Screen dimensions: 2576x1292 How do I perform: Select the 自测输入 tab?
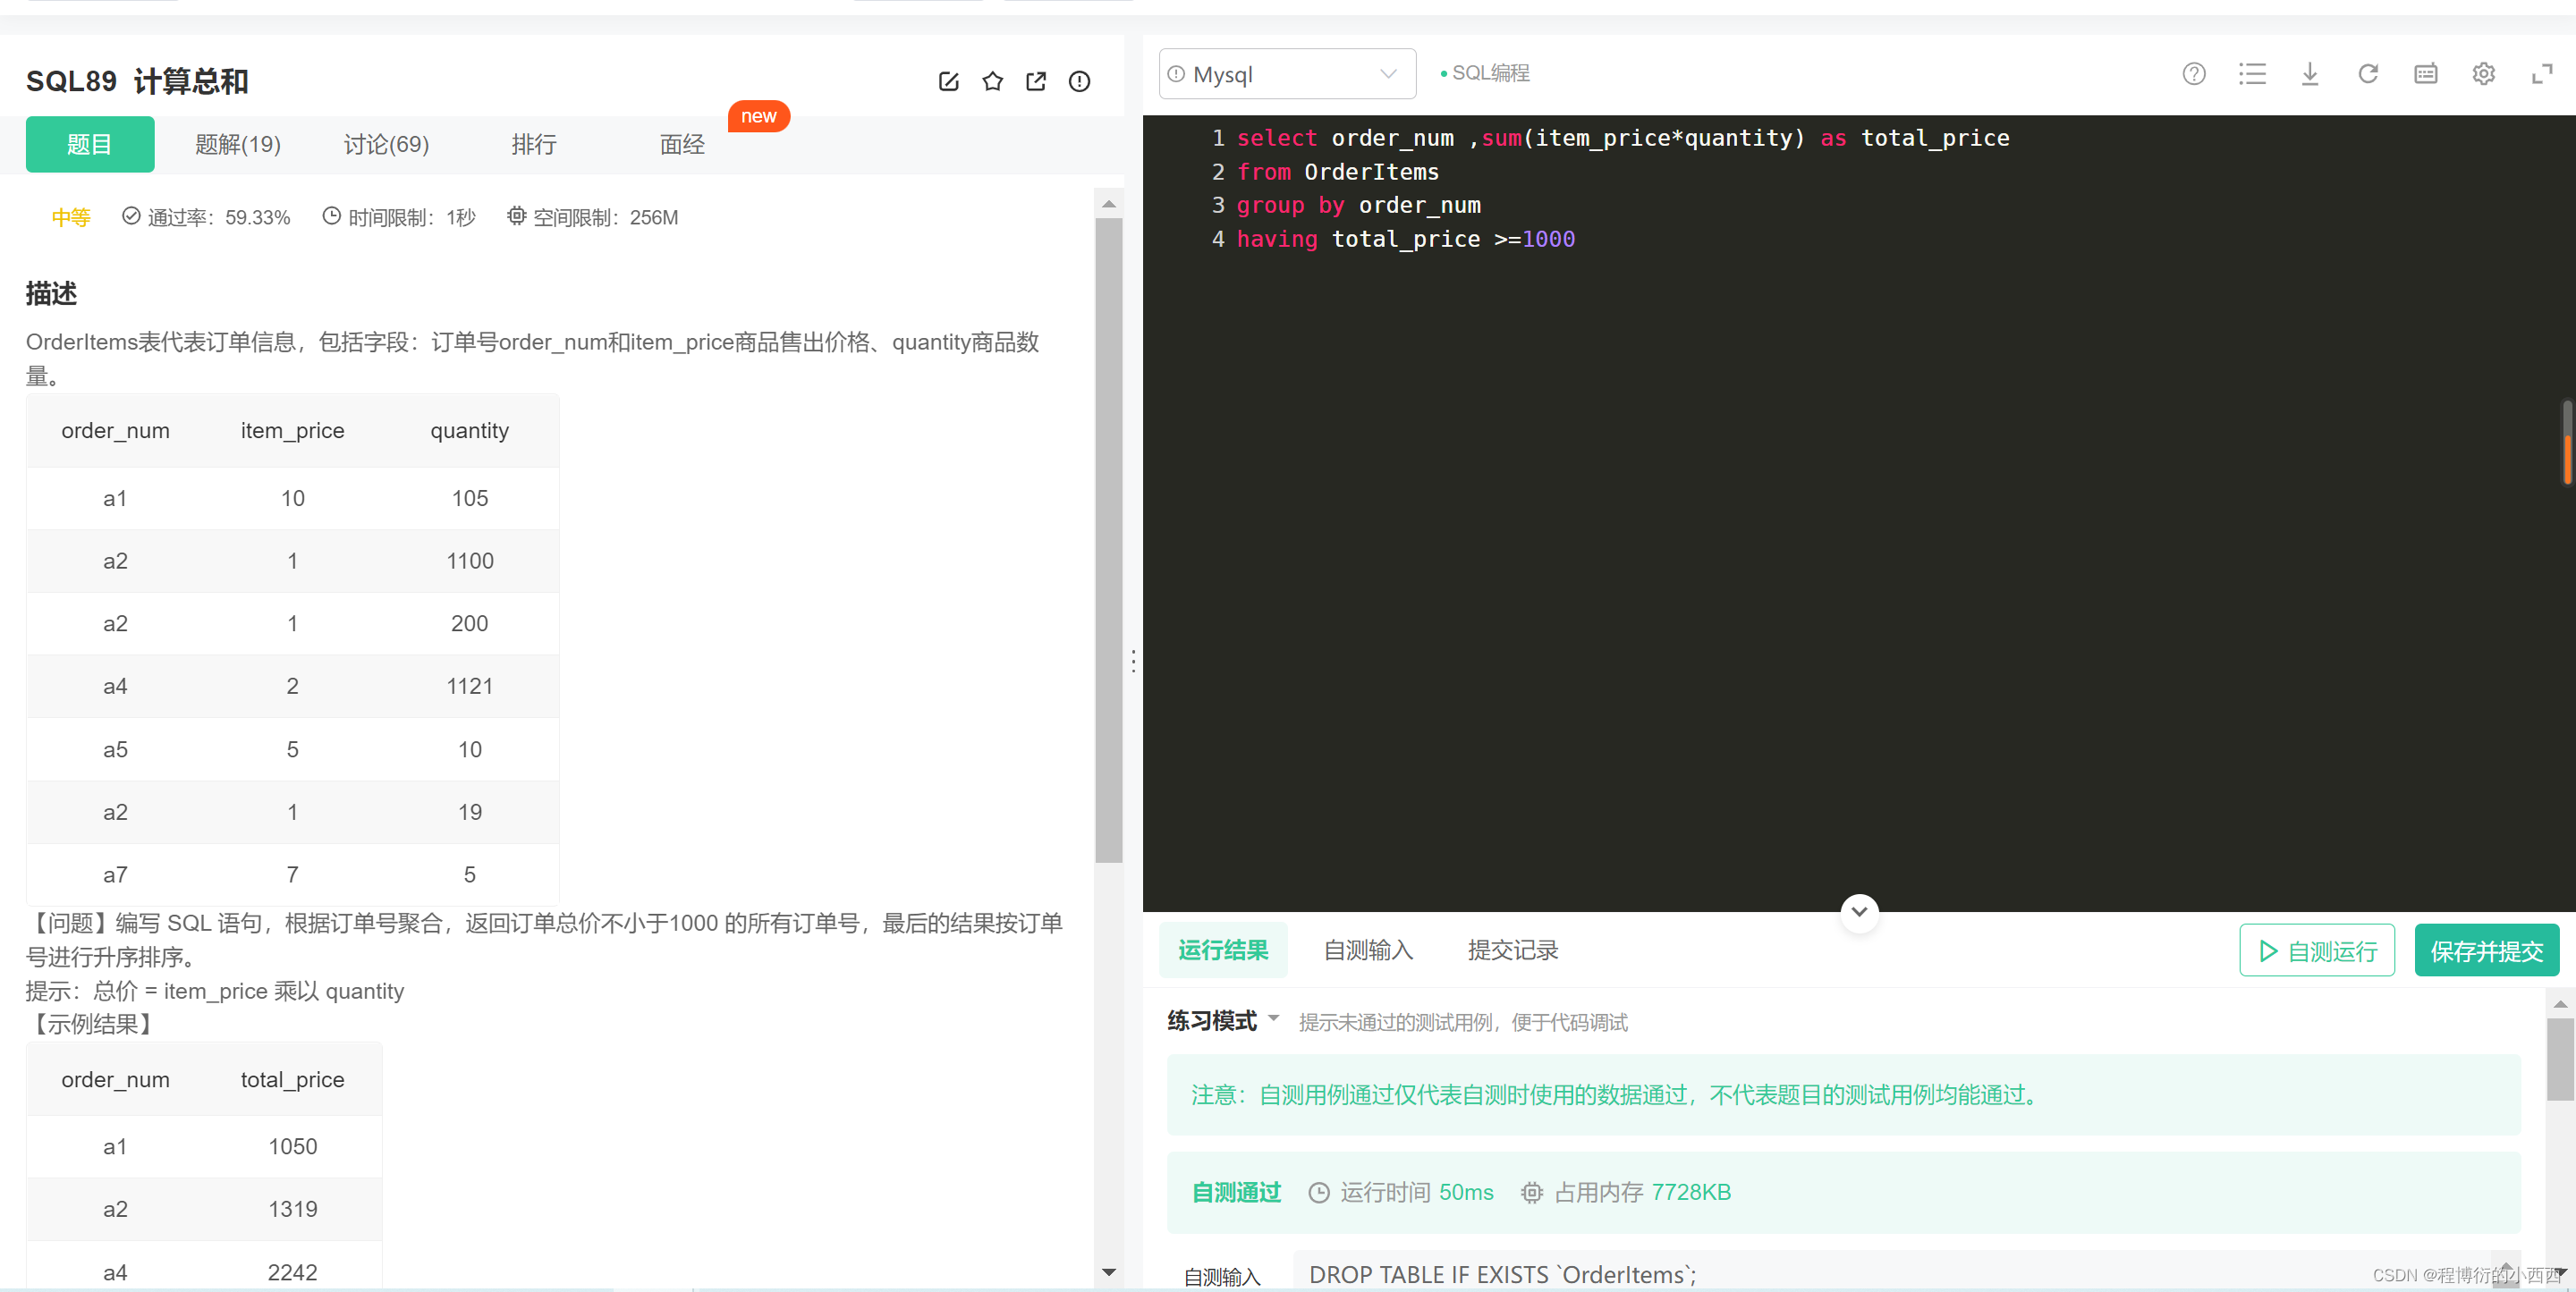click(x=1368, y=950)
